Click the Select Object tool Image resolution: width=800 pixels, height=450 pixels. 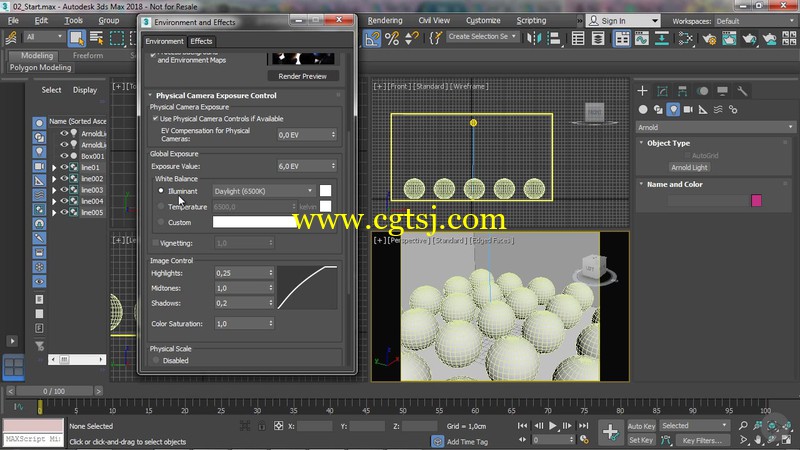point(77,38)
